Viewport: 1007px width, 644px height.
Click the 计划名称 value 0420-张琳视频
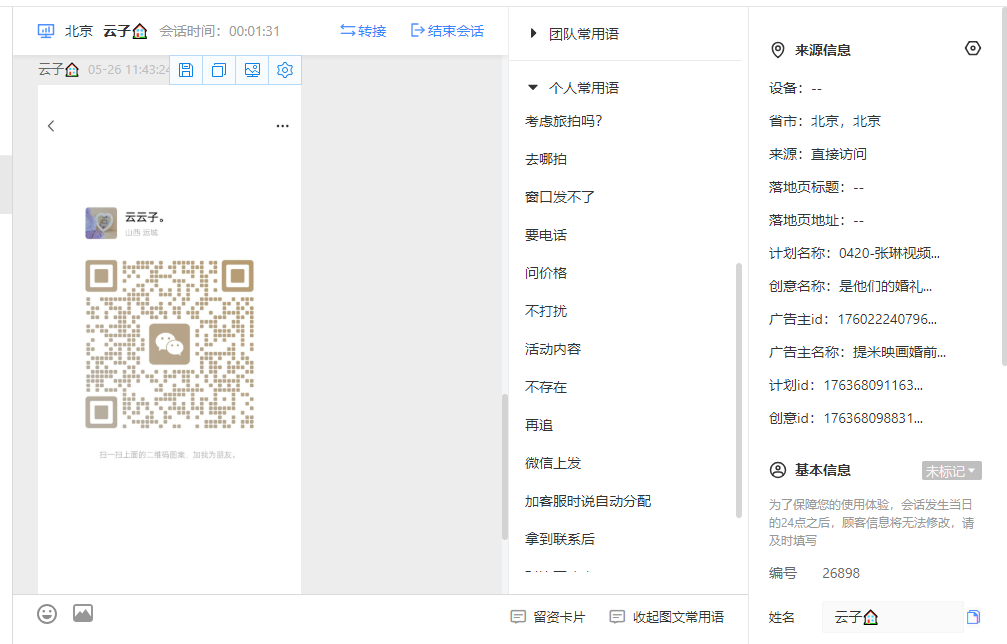point(889,253)
